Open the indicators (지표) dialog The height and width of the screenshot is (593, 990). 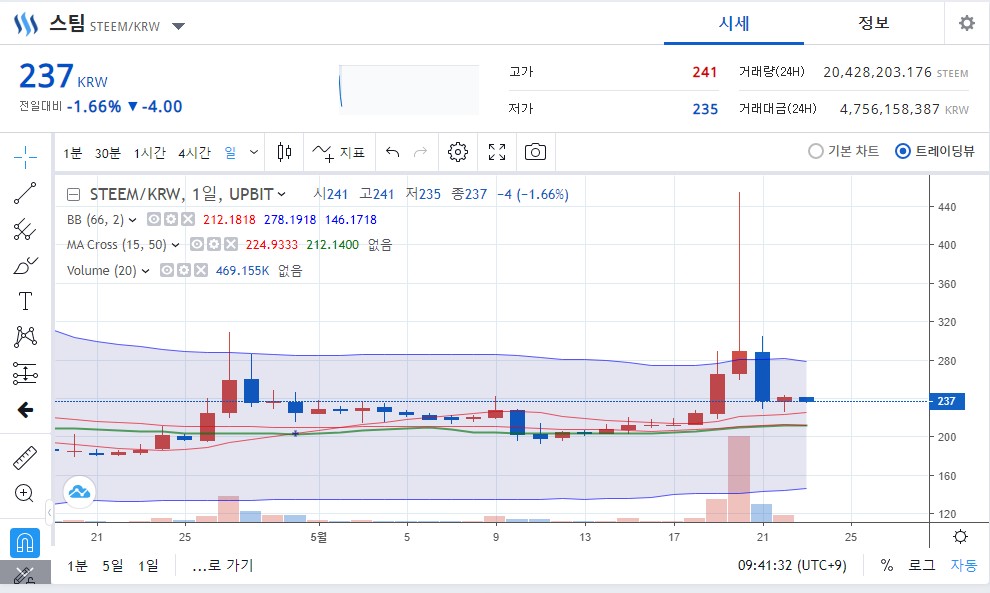(338, 152)
